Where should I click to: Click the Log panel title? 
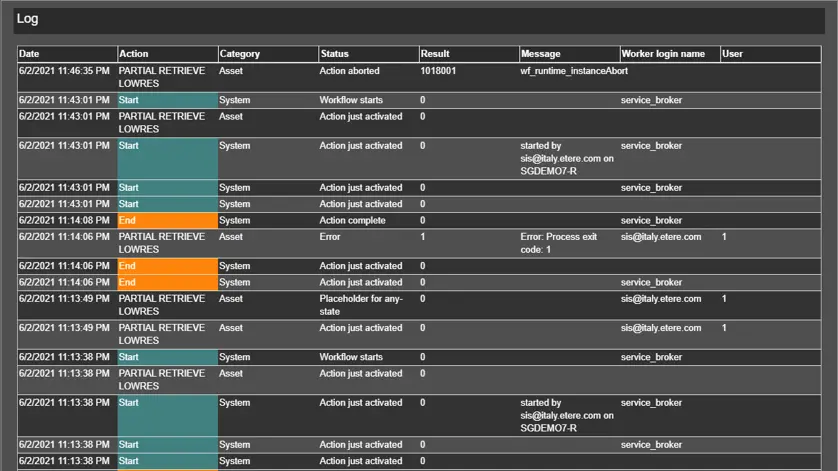coord(28,19)
